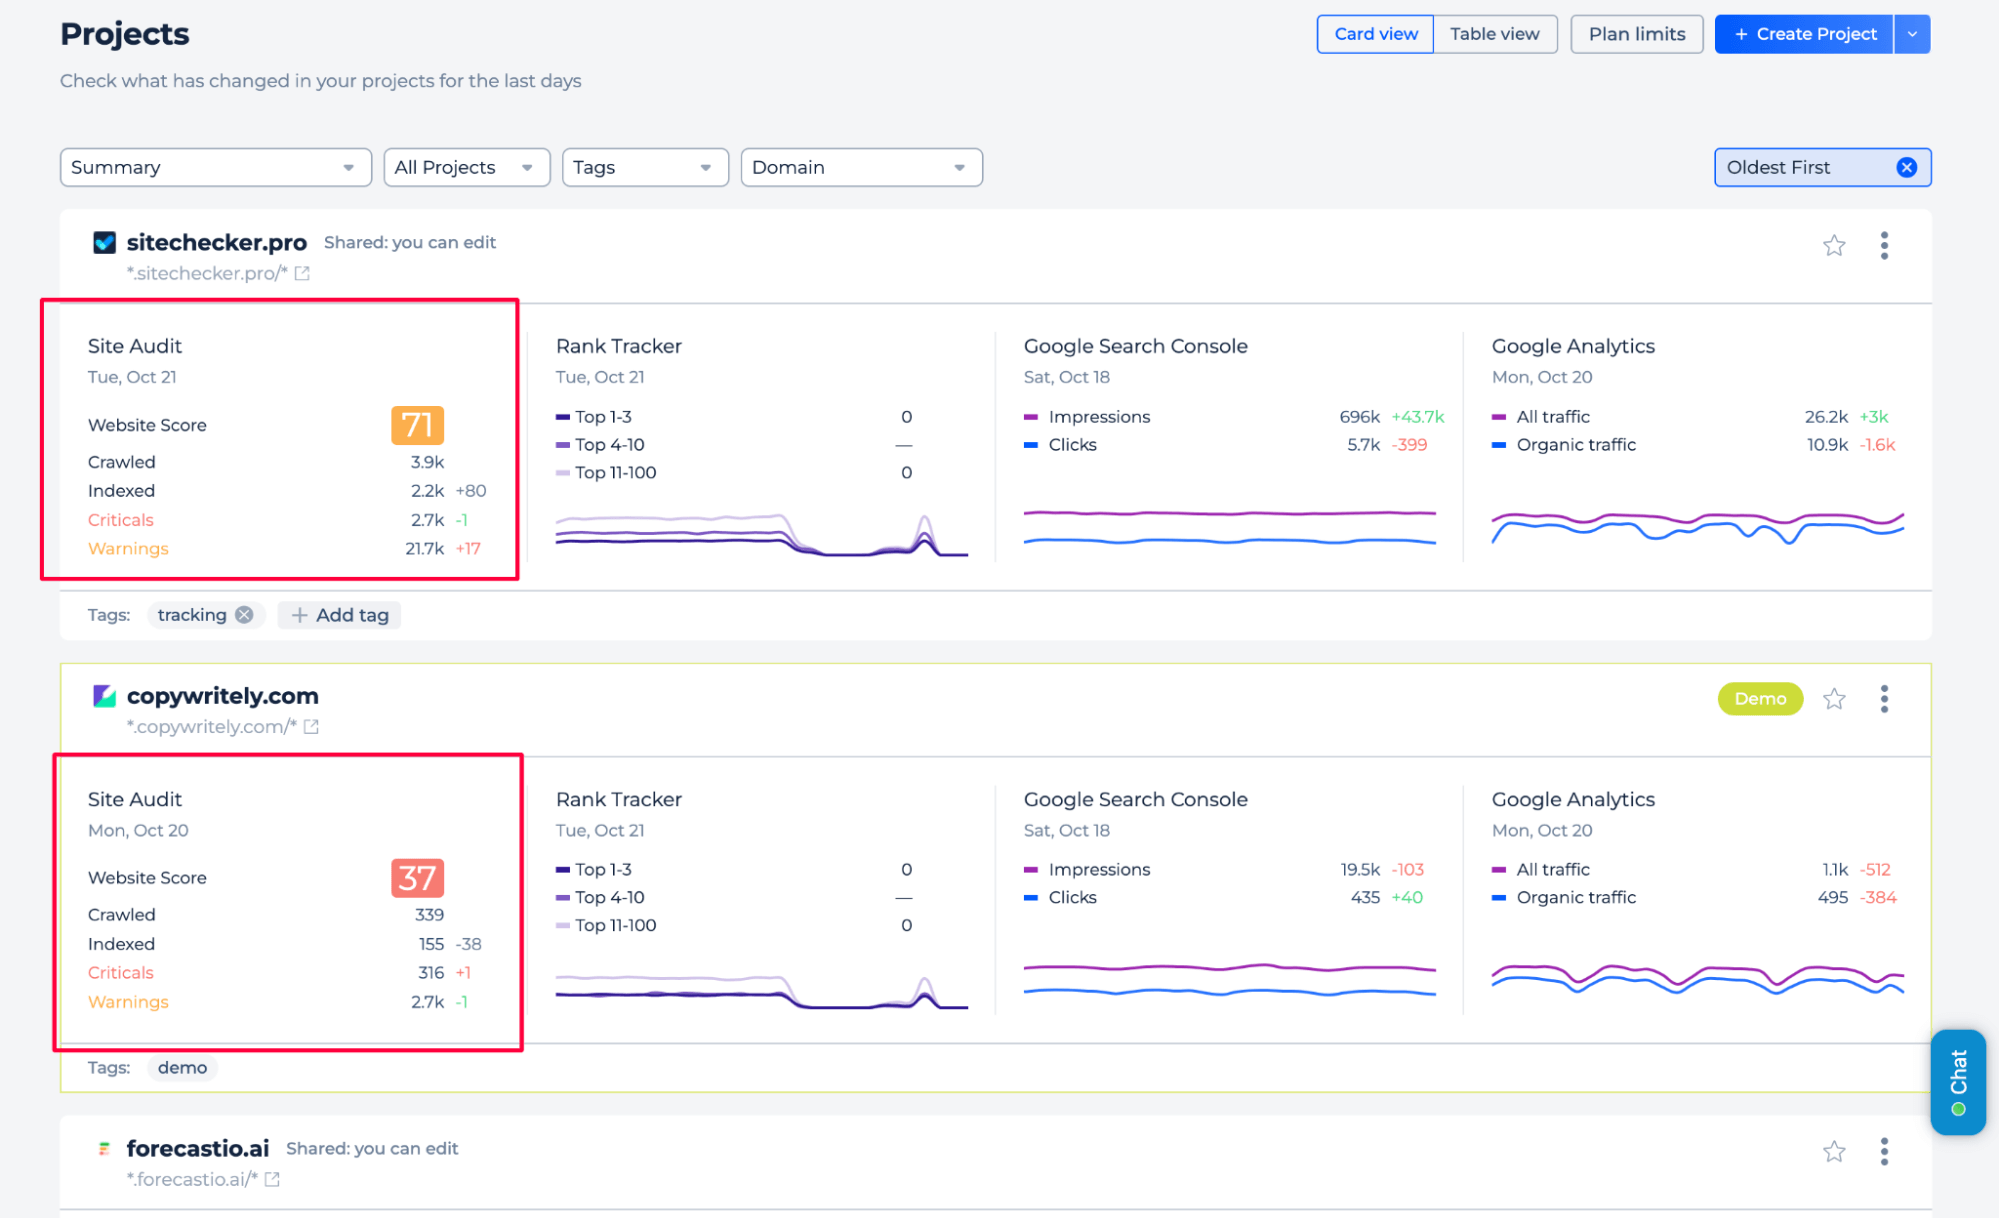Click Add tag on sitechecker.pro
Screen dimensions: 1999x1219
(x=340, y=615)
